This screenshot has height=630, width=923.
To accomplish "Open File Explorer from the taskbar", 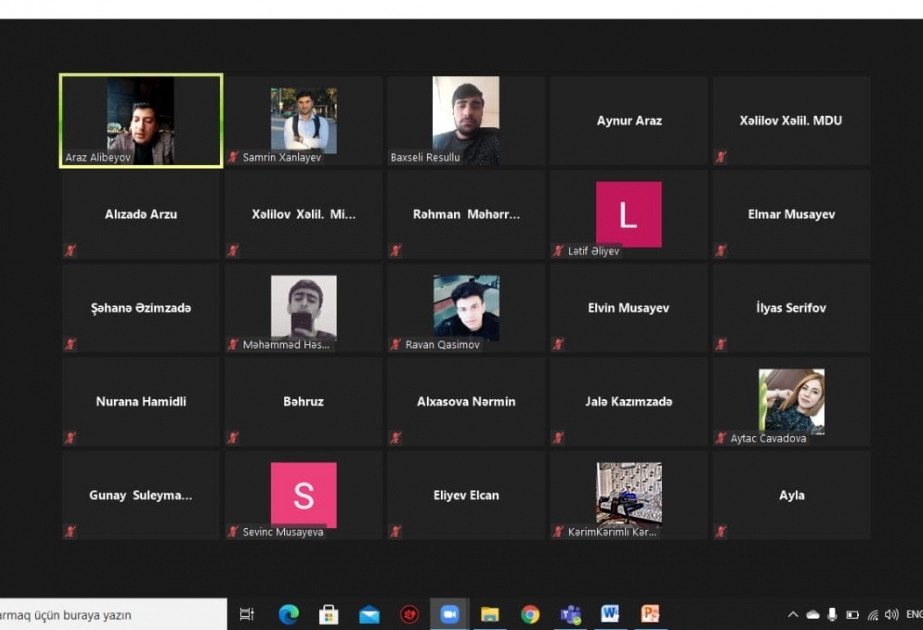I will [x=490, y=615].
